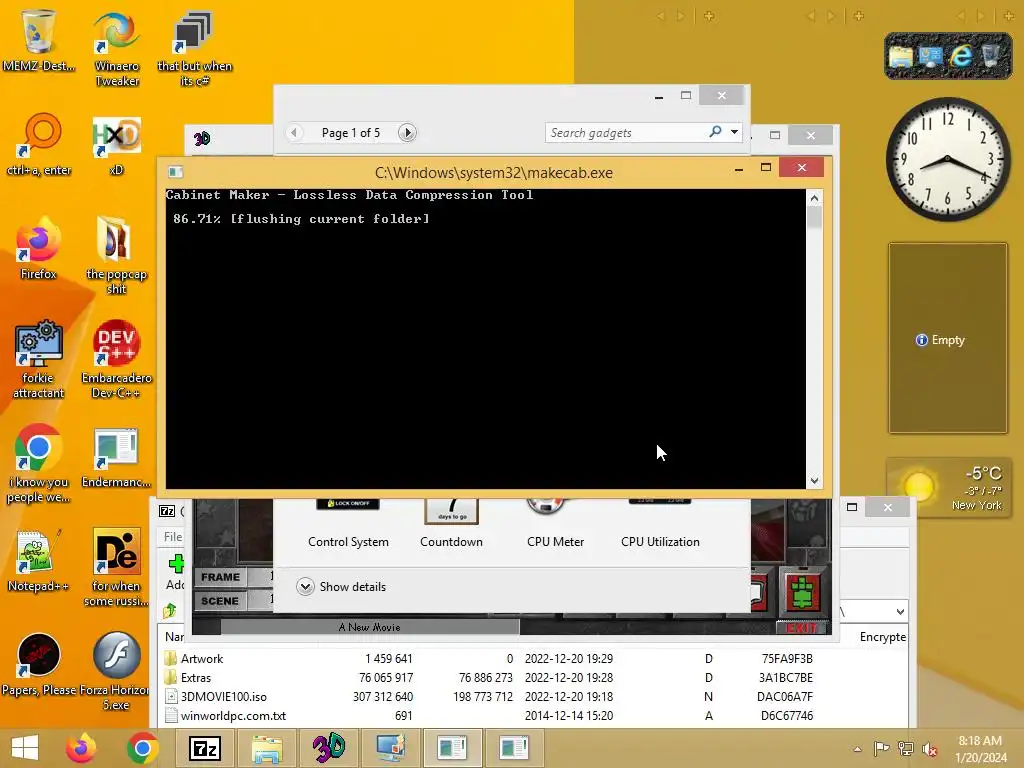Open File Explorer in the launcher gadget

coord(900,57)
